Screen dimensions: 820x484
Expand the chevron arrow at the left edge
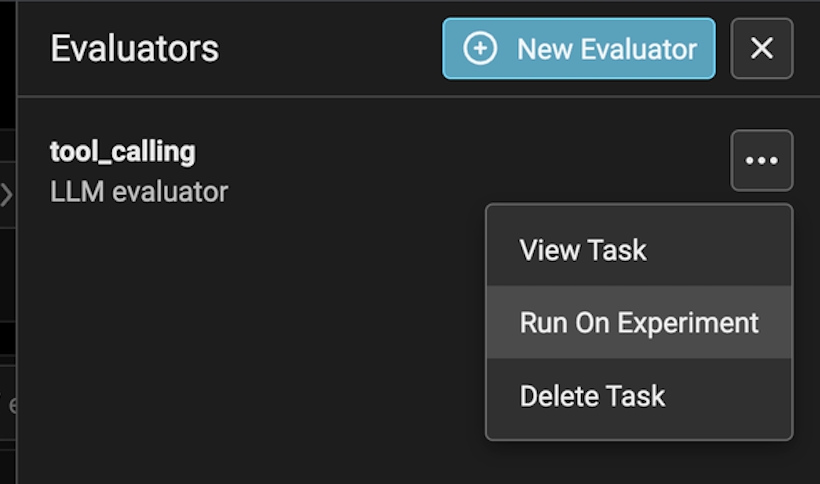coord(7,194)
